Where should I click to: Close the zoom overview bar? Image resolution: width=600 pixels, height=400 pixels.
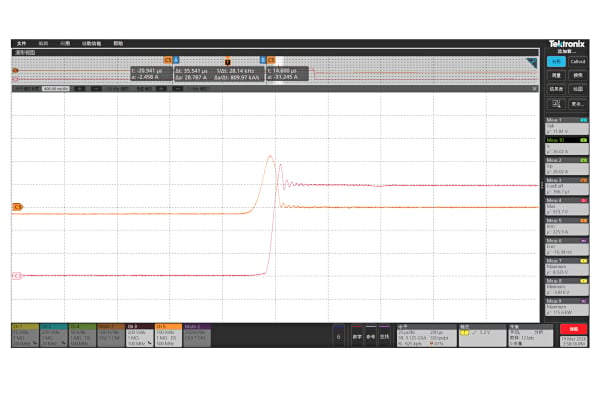click(x=534, y=89)
